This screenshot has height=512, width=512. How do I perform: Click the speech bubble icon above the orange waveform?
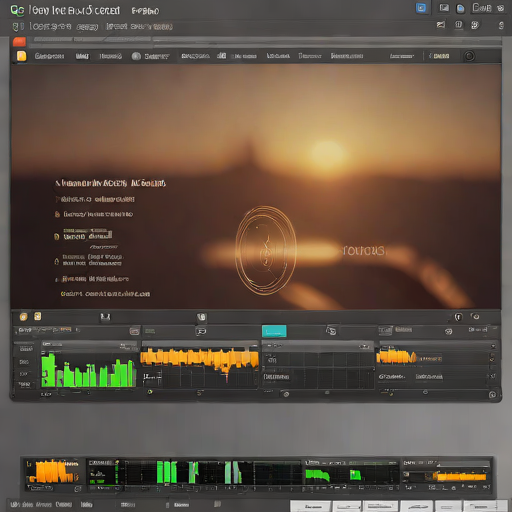[201, 331]
